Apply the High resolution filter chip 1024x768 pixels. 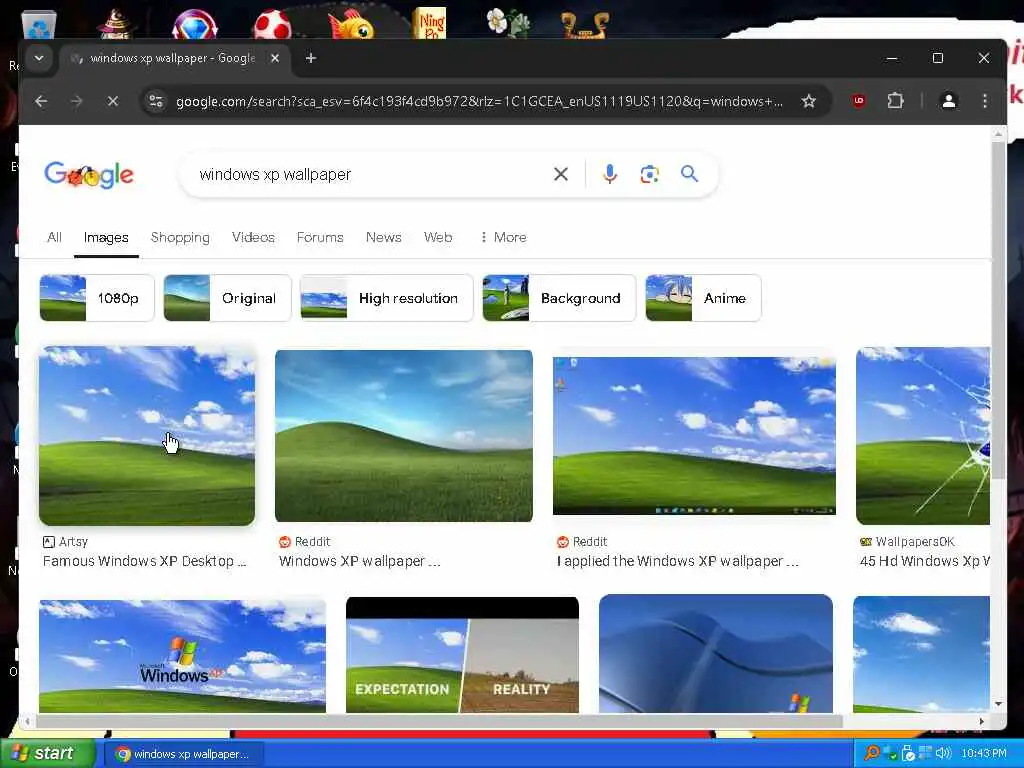[387, 298]
